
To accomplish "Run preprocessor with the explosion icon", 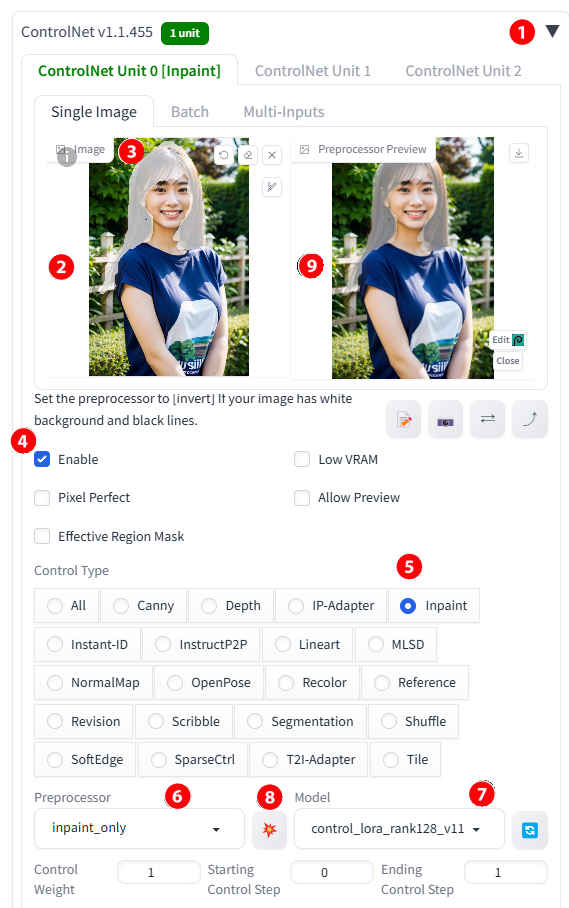I will [270, 829].
